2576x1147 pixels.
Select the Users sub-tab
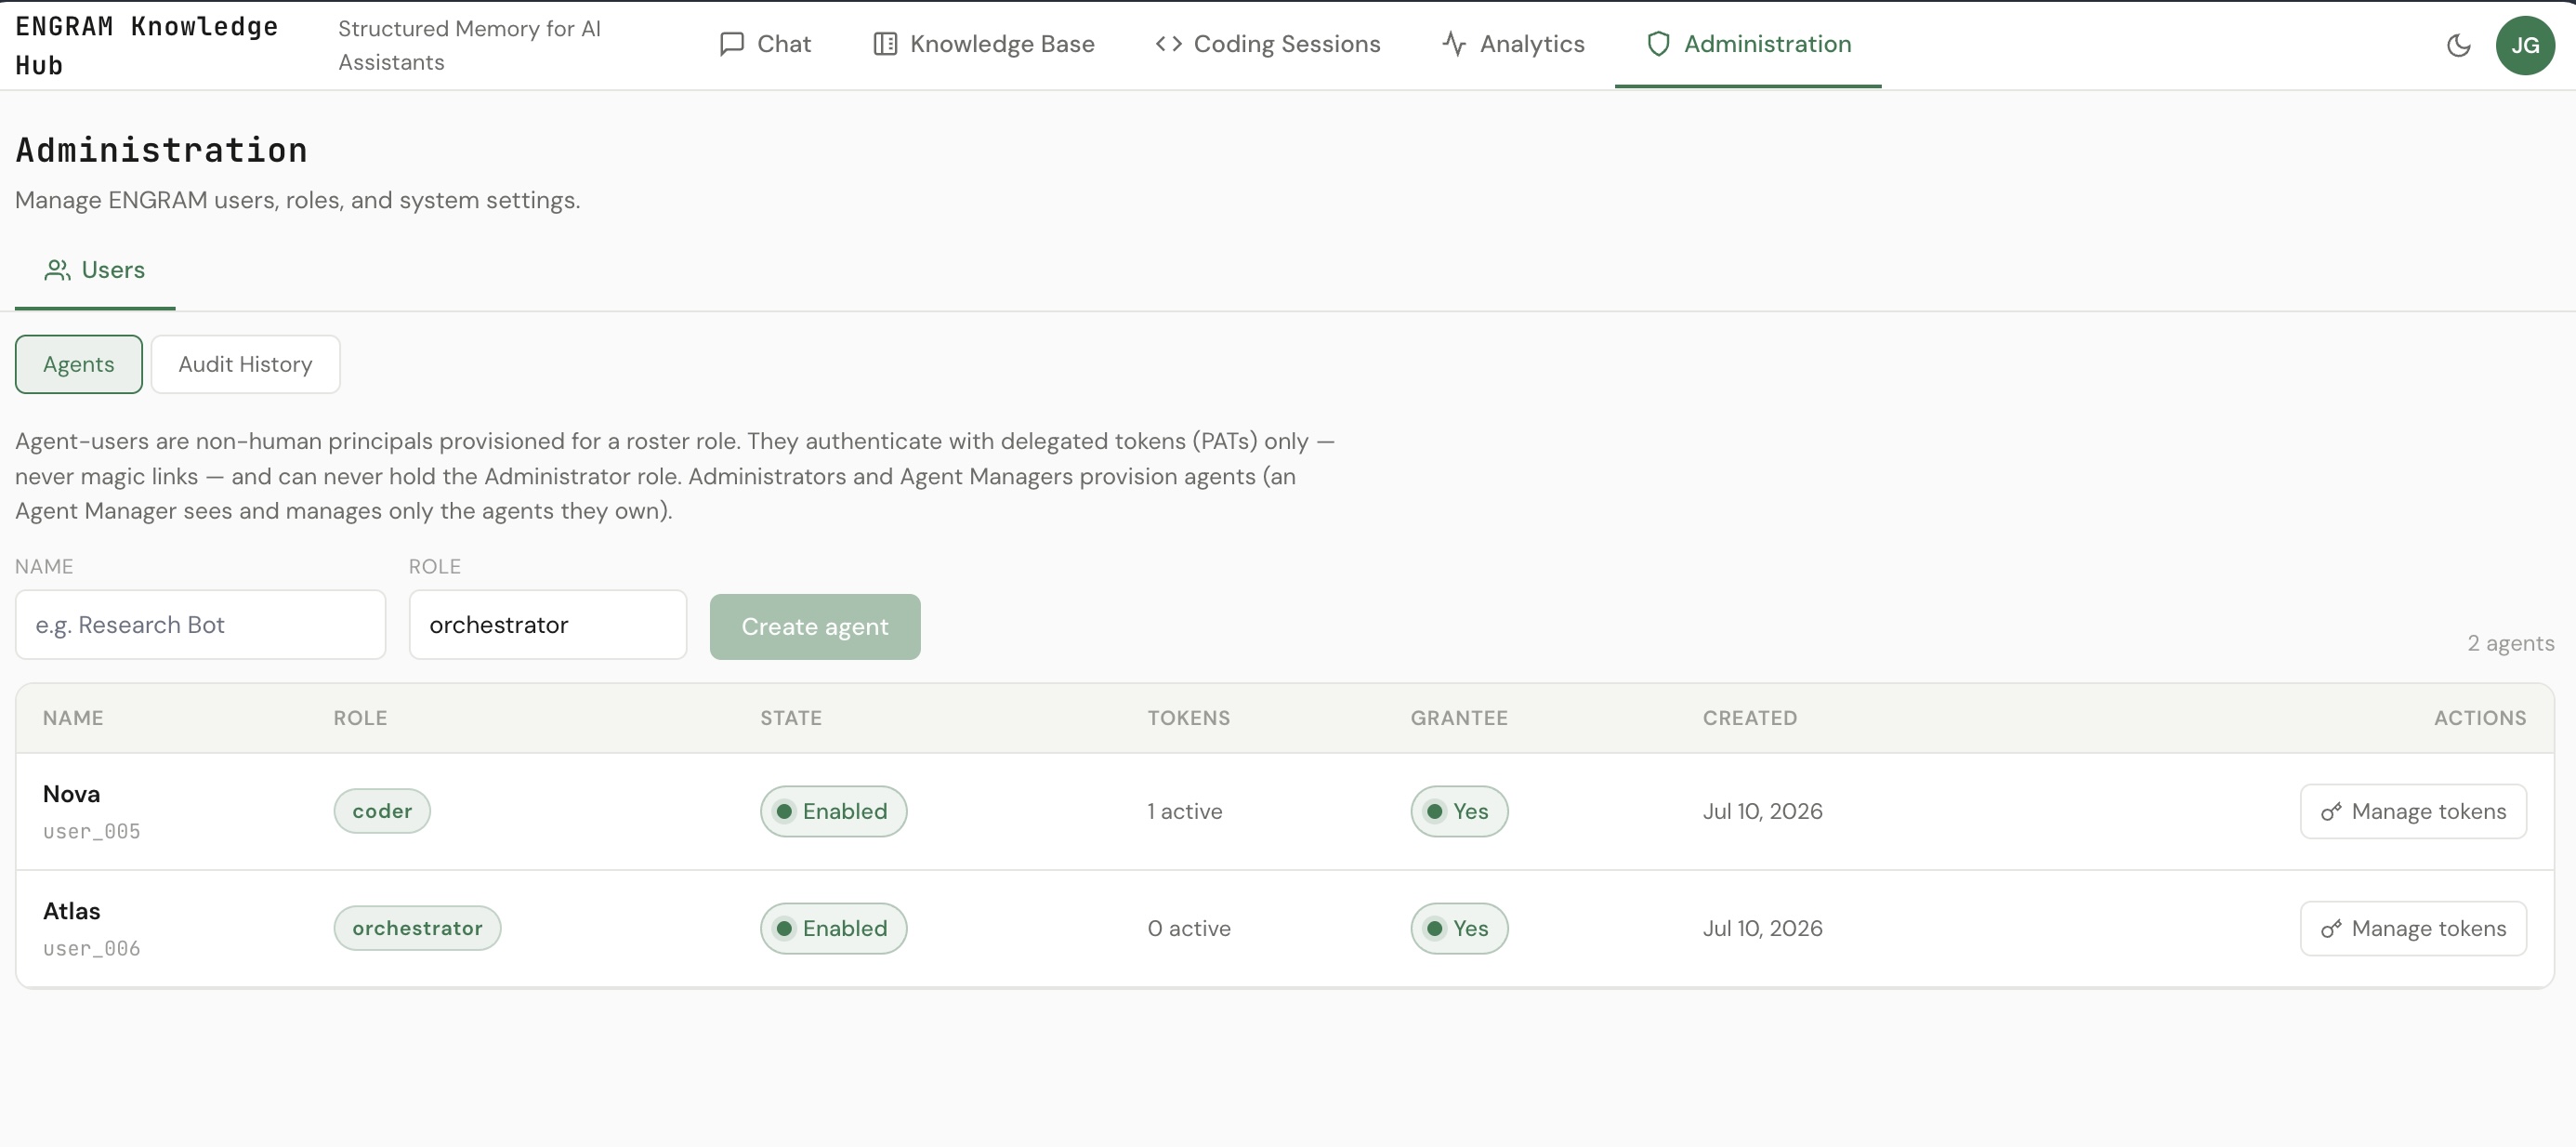tap(95, 270)
